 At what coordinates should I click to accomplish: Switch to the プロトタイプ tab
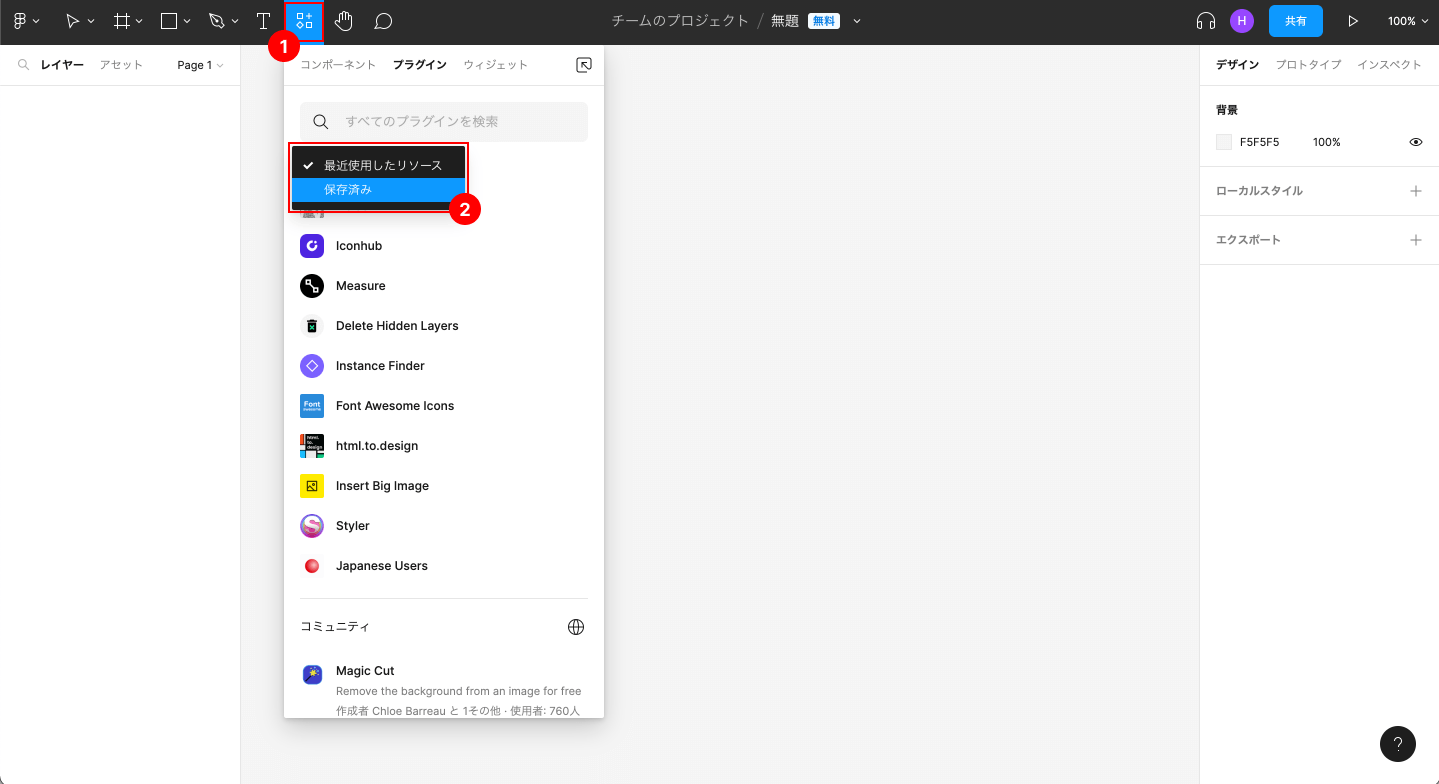click(x=1308, y=65)
